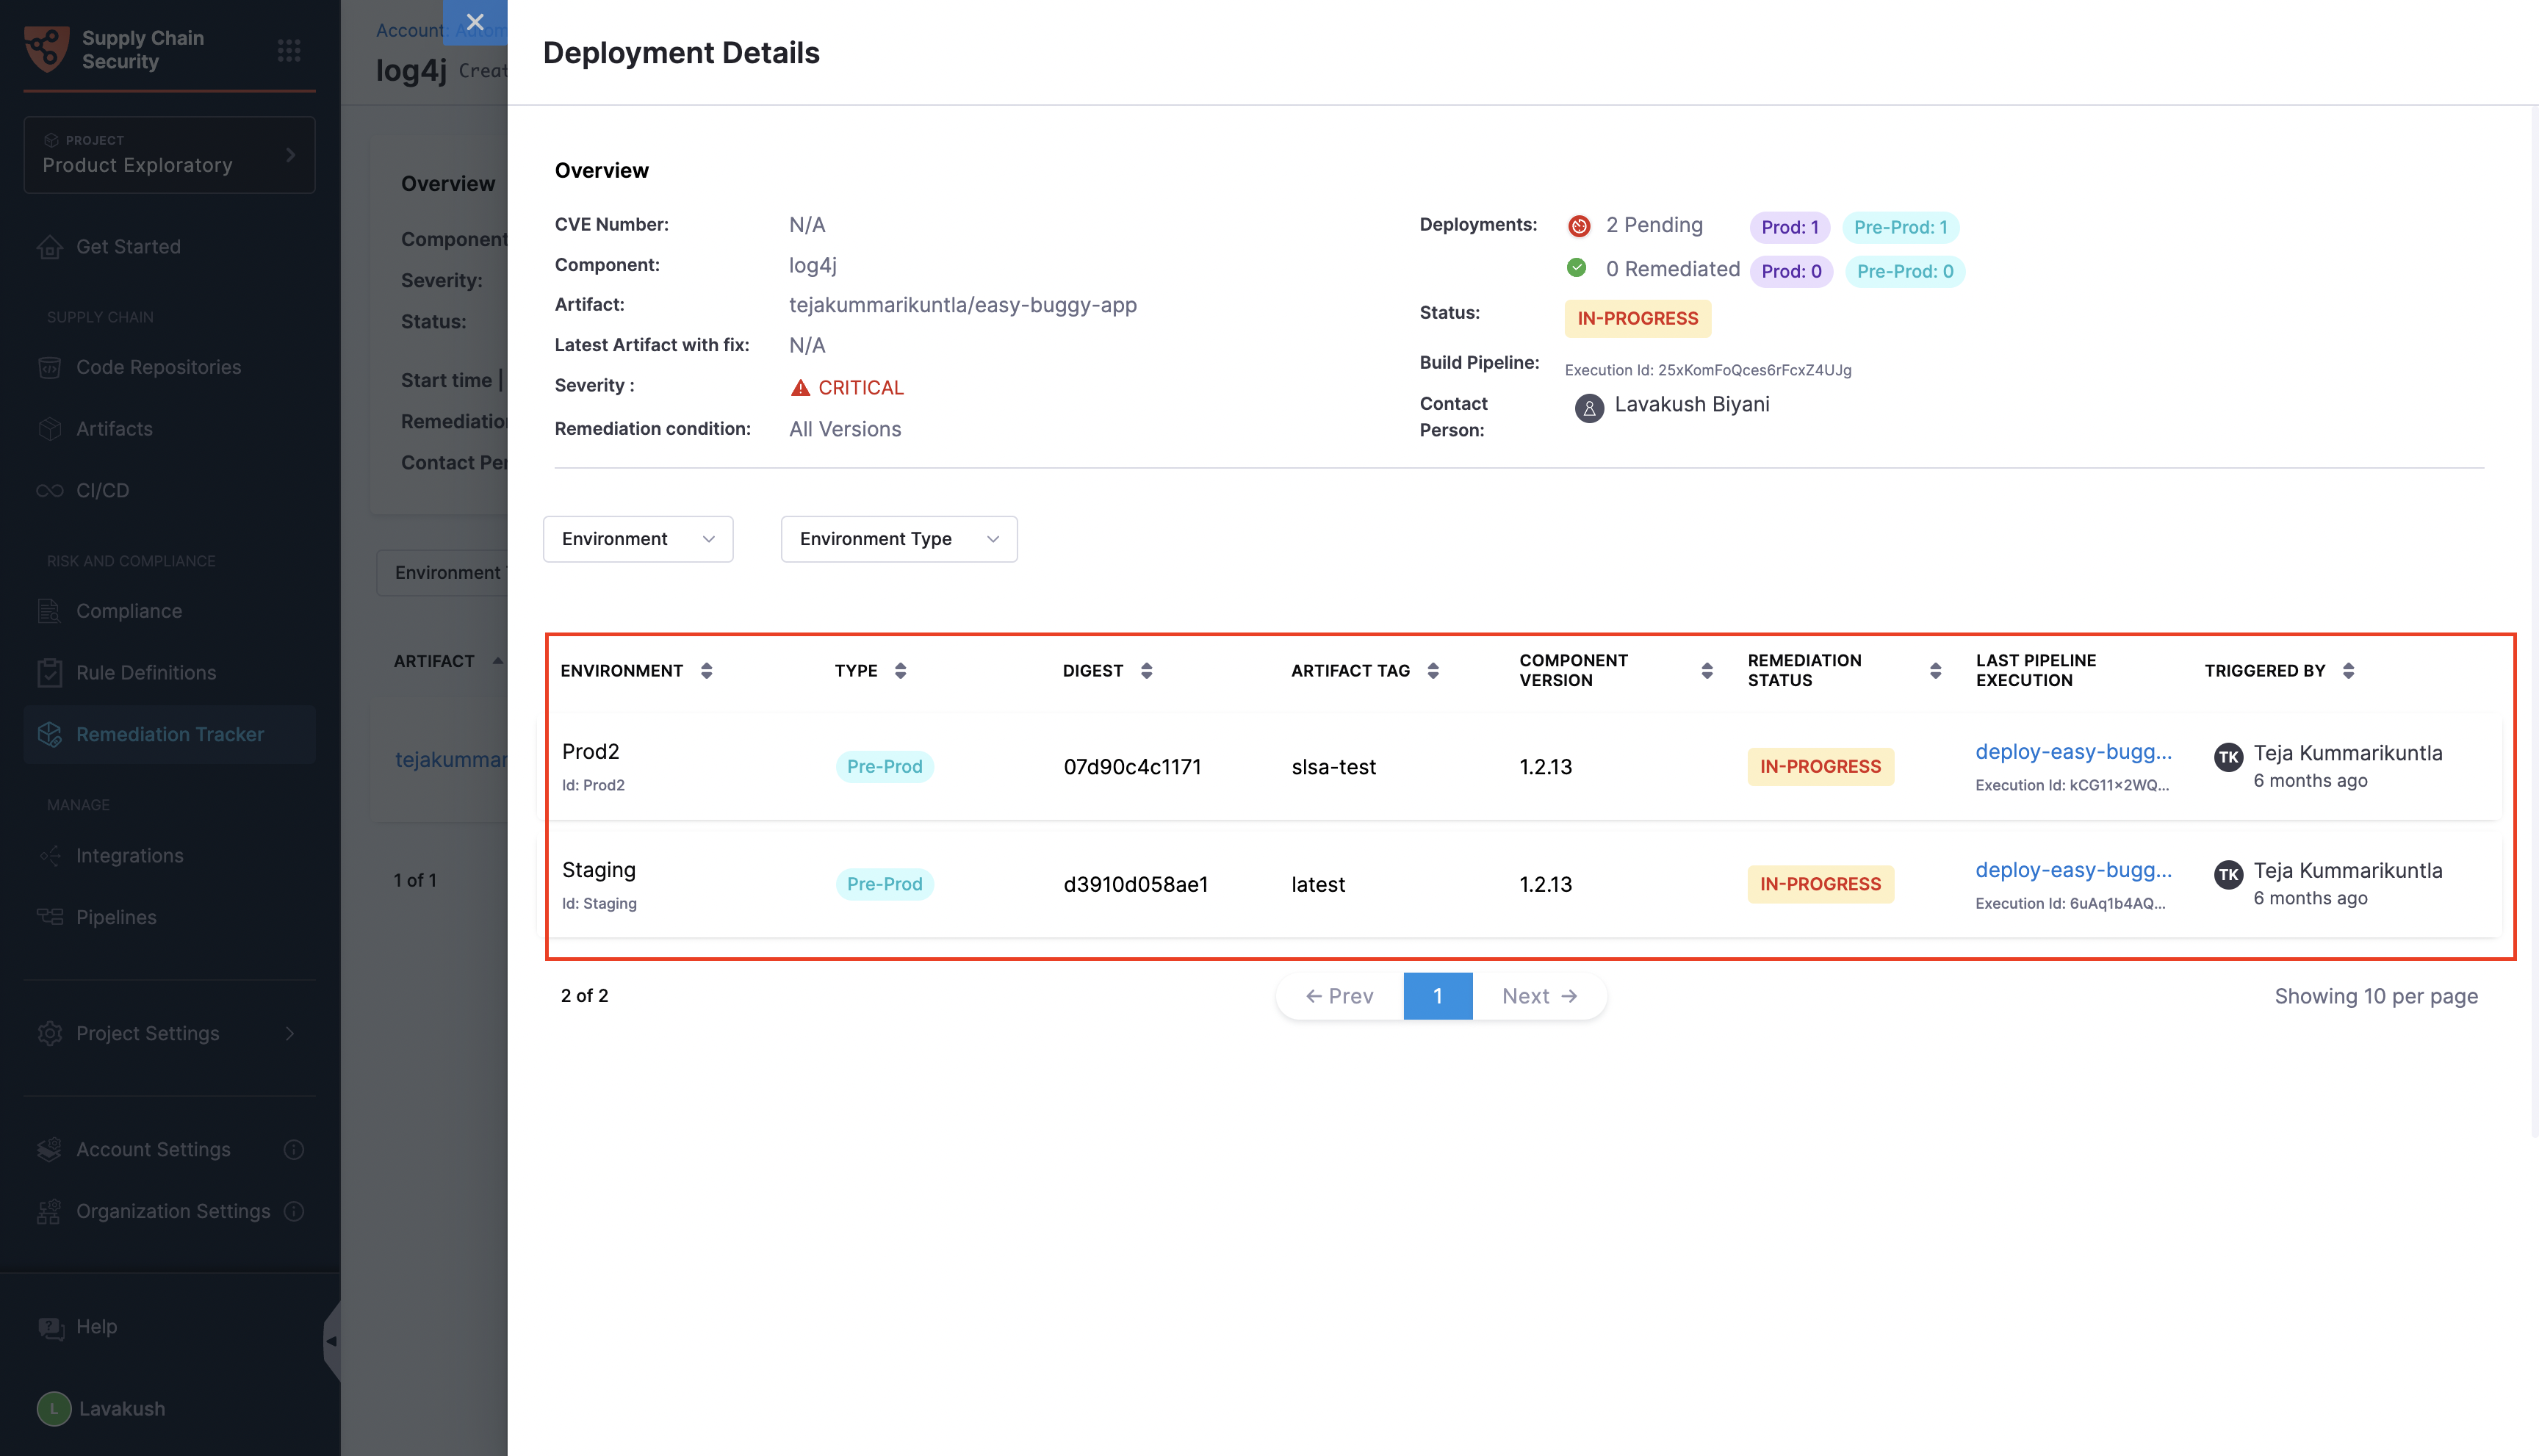Sort by Artifact Tag column
The width and height of the screenshot is (2539, 1456).
[1432, 671]
